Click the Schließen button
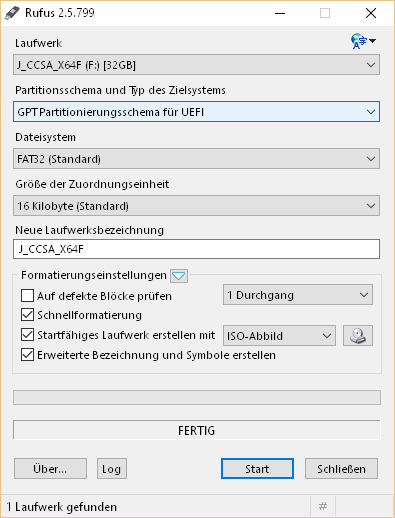Screen dimensions: 395x518 (x=341, y=469)
